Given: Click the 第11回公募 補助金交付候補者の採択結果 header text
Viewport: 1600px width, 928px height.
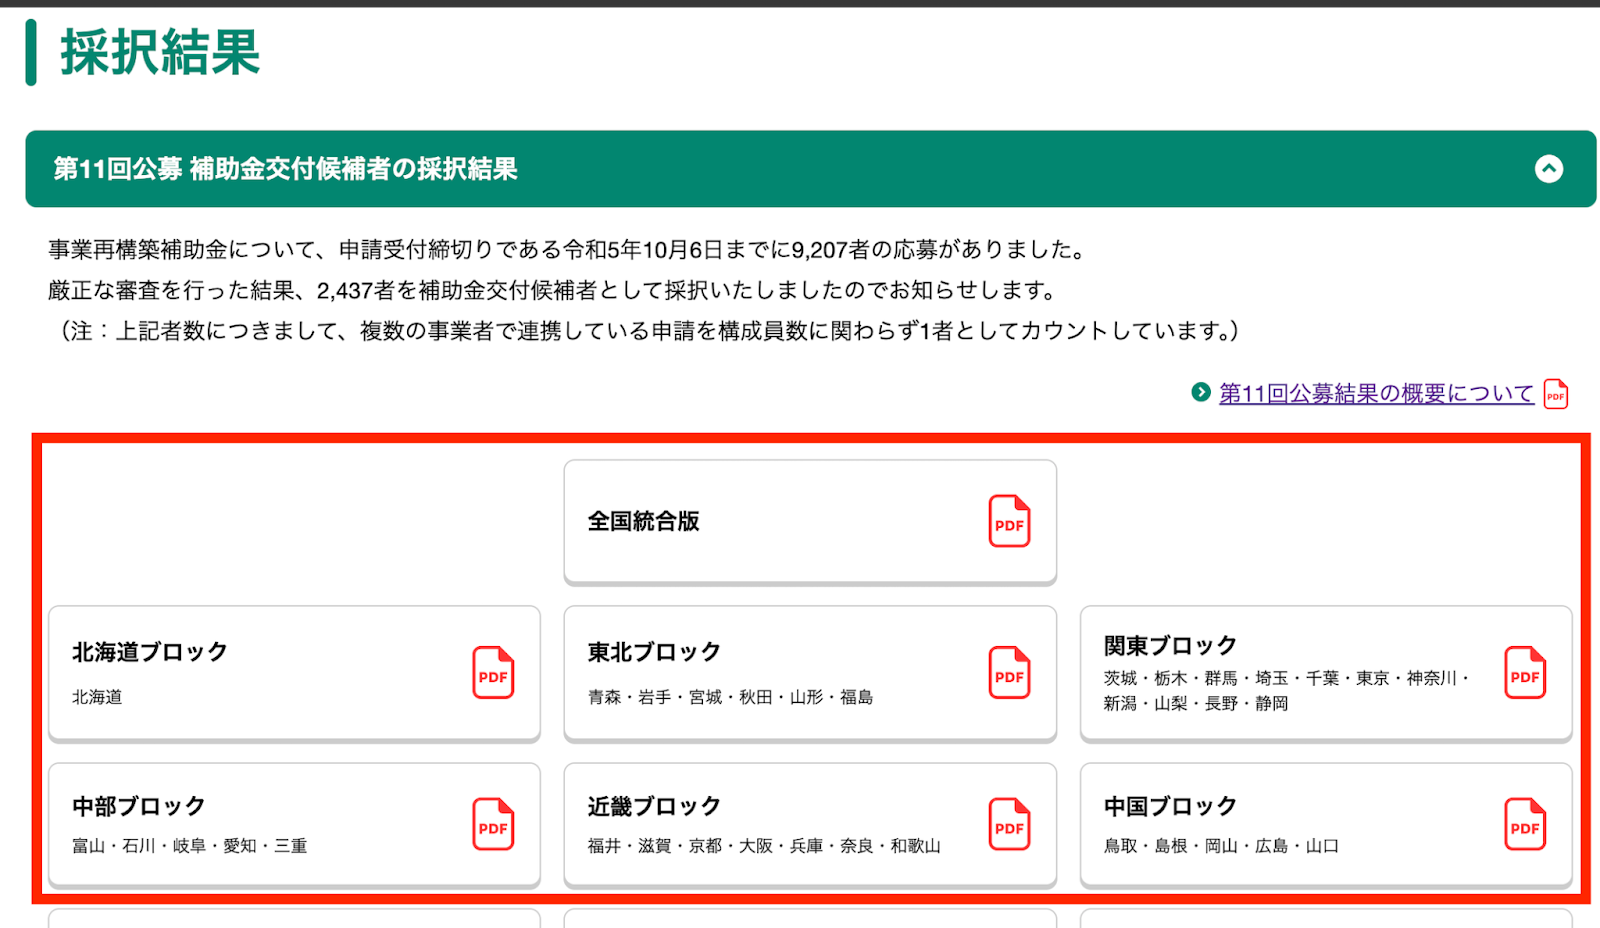Looking at the screenshot, I should [285, 169].
